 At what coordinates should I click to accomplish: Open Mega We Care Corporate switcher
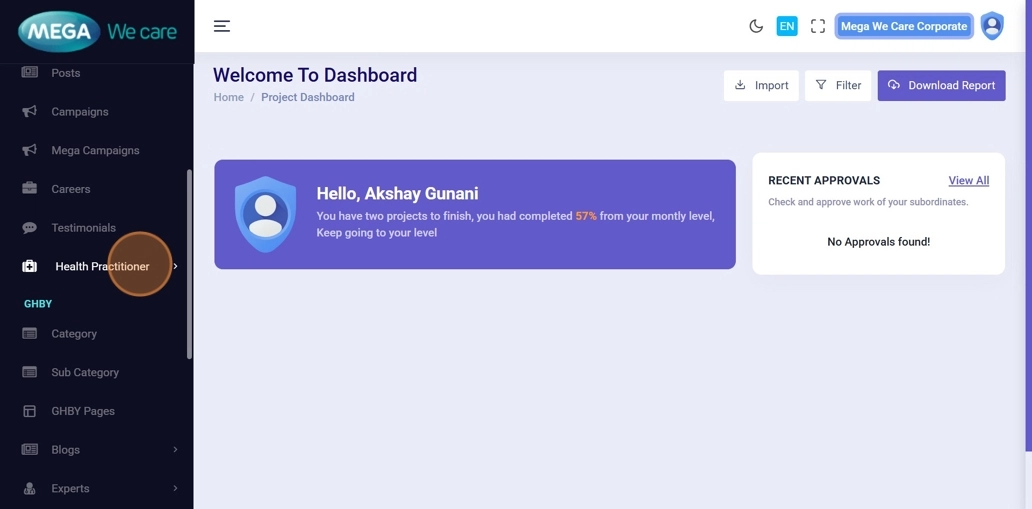[903, 26]
